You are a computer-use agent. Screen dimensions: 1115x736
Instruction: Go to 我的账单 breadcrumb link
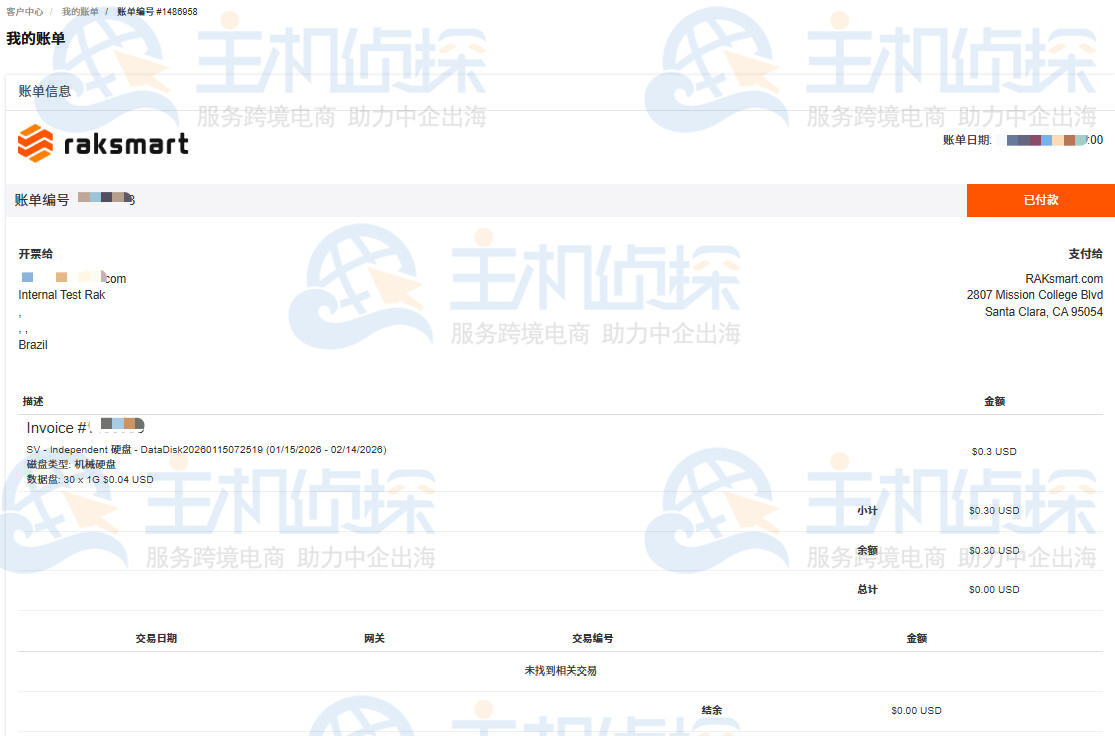pos(80,12)
